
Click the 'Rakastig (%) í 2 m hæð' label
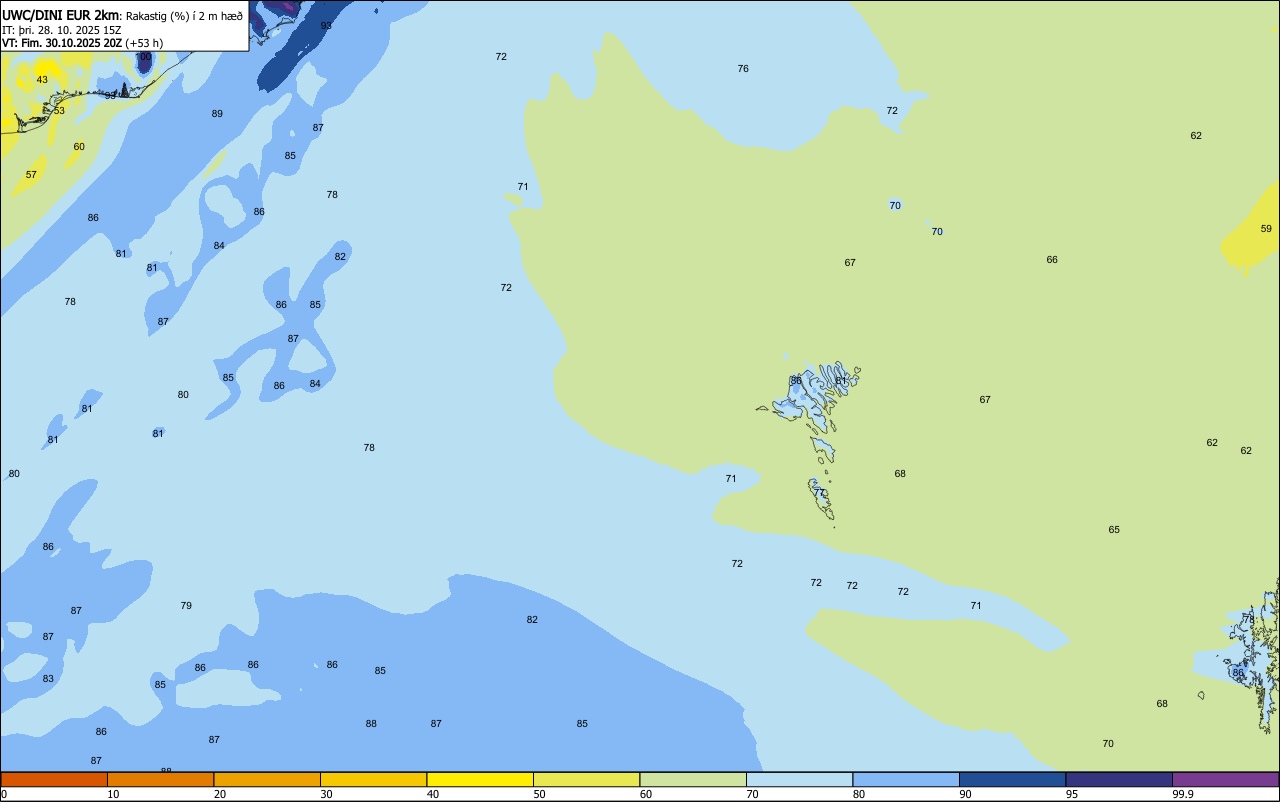[x=184, y=16]
